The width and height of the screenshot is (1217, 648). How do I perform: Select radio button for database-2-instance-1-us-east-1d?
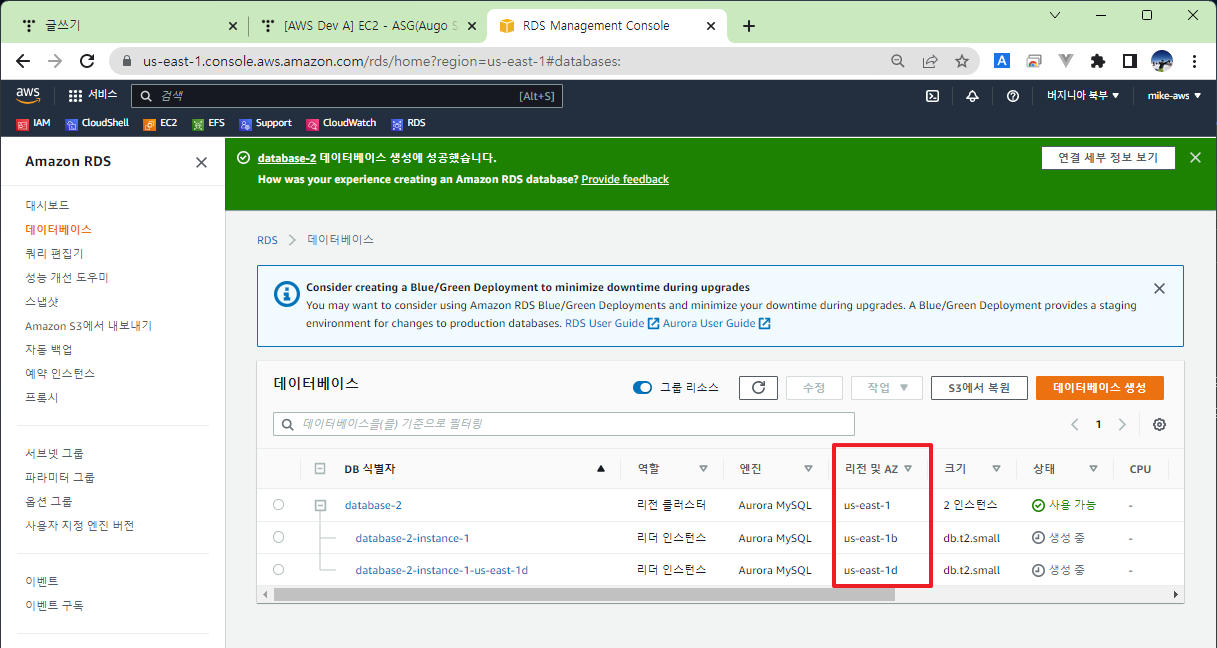[278, 570]
